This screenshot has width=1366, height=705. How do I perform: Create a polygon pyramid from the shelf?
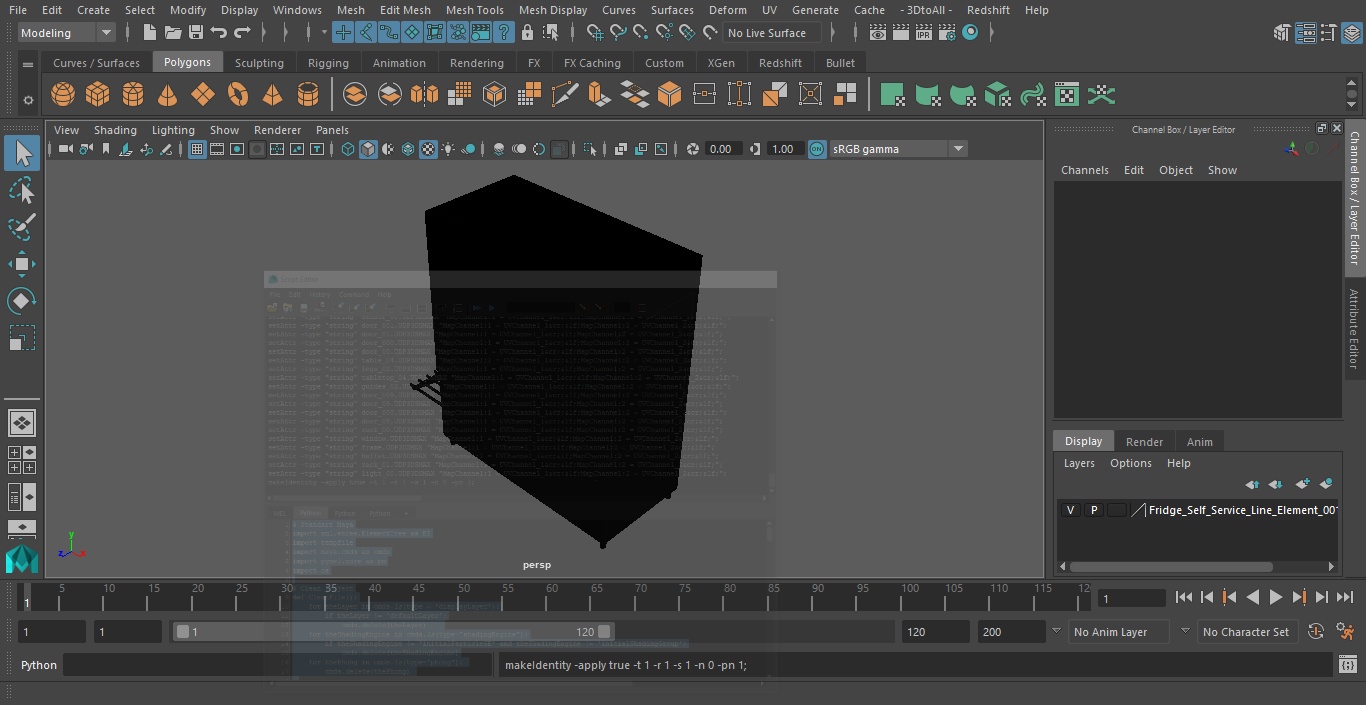(x=273, y=95)
